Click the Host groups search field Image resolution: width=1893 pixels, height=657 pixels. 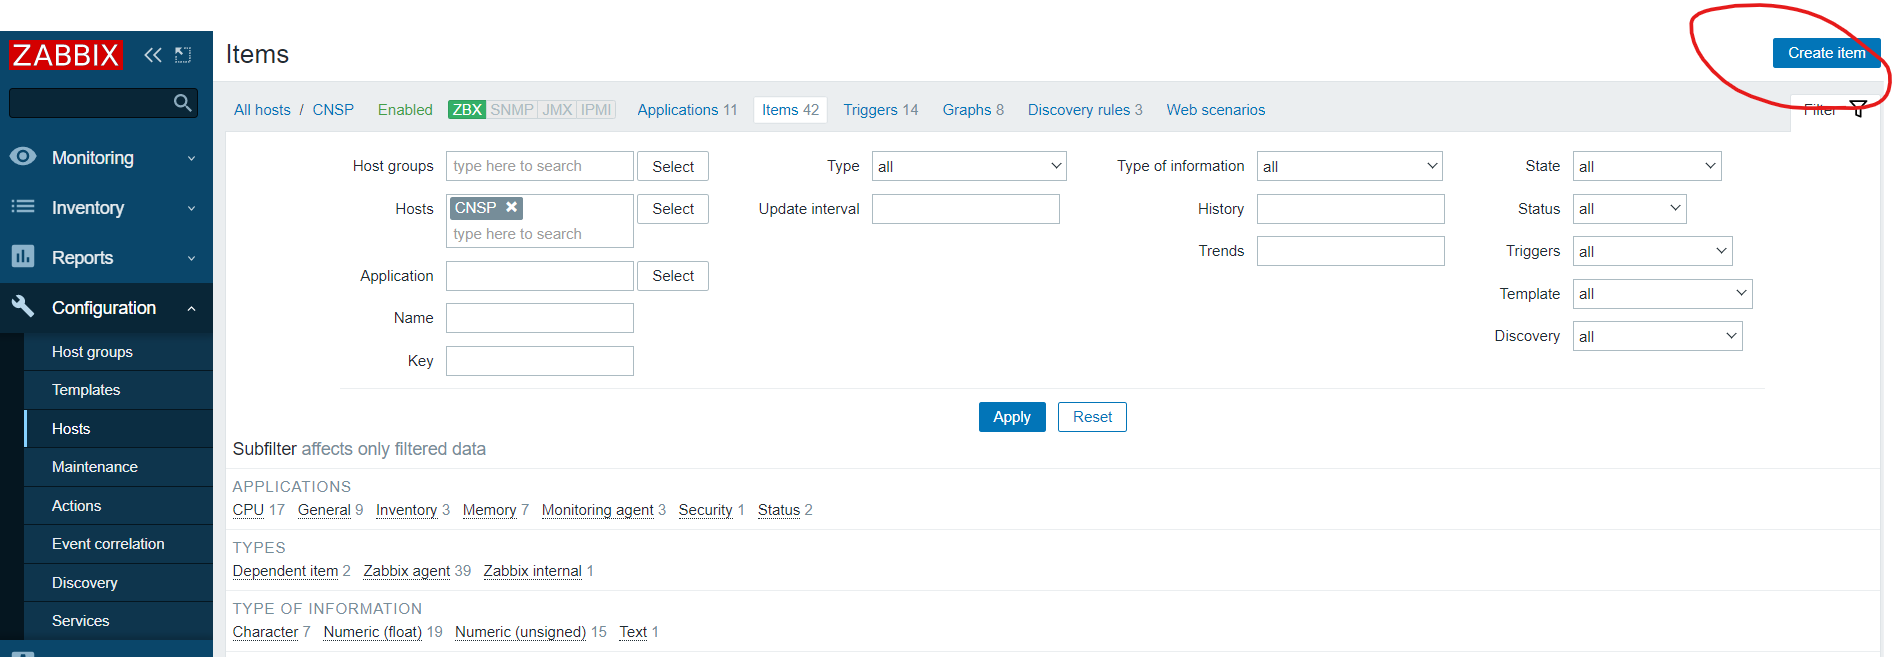[x=540, y=166]
